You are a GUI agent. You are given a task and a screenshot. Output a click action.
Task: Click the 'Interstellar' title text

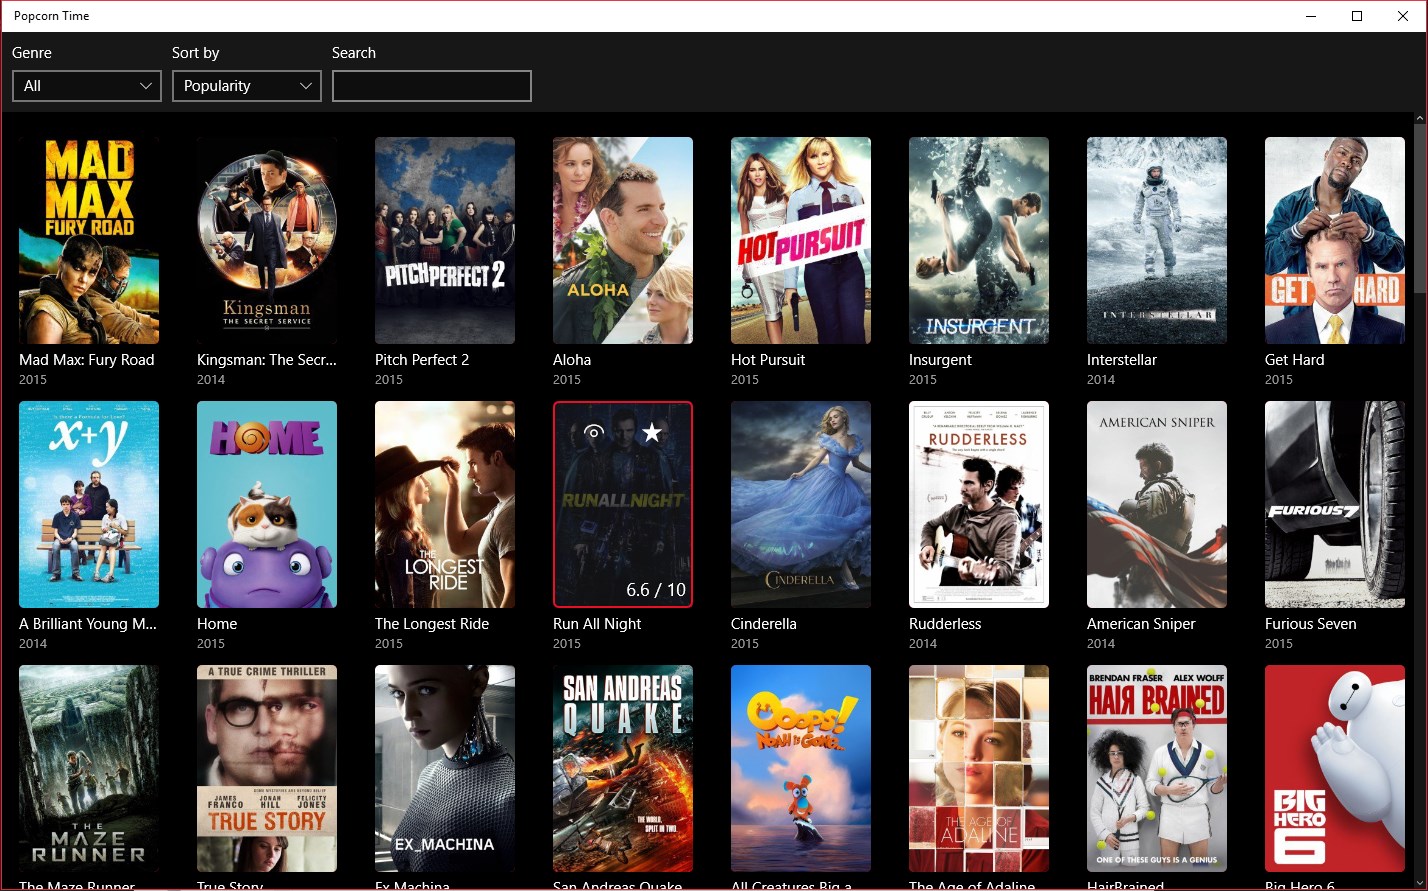tap(1122, 360)
